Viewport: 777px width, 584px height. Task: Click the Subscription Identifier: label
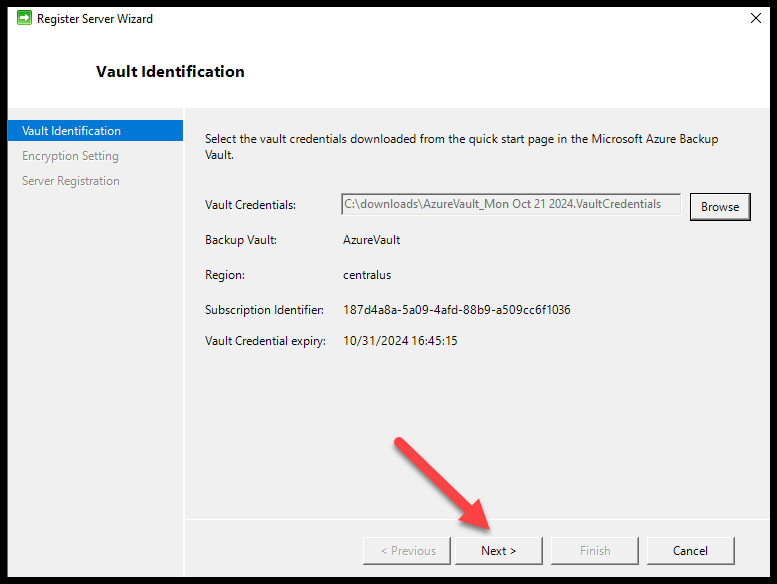coord(264,310)
